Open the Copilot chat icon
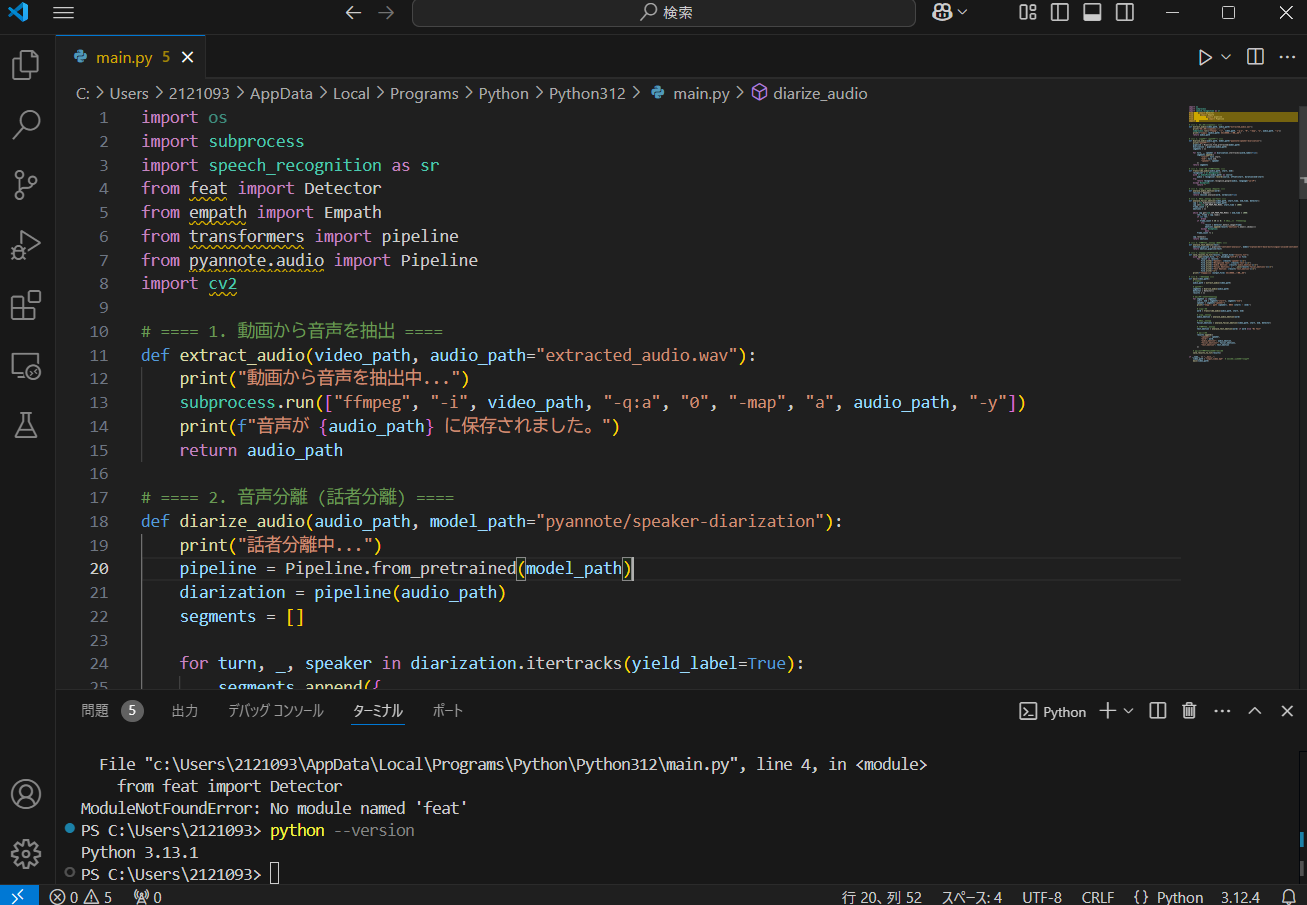This screenshot has height=905, width=1307. coord(941,12)
